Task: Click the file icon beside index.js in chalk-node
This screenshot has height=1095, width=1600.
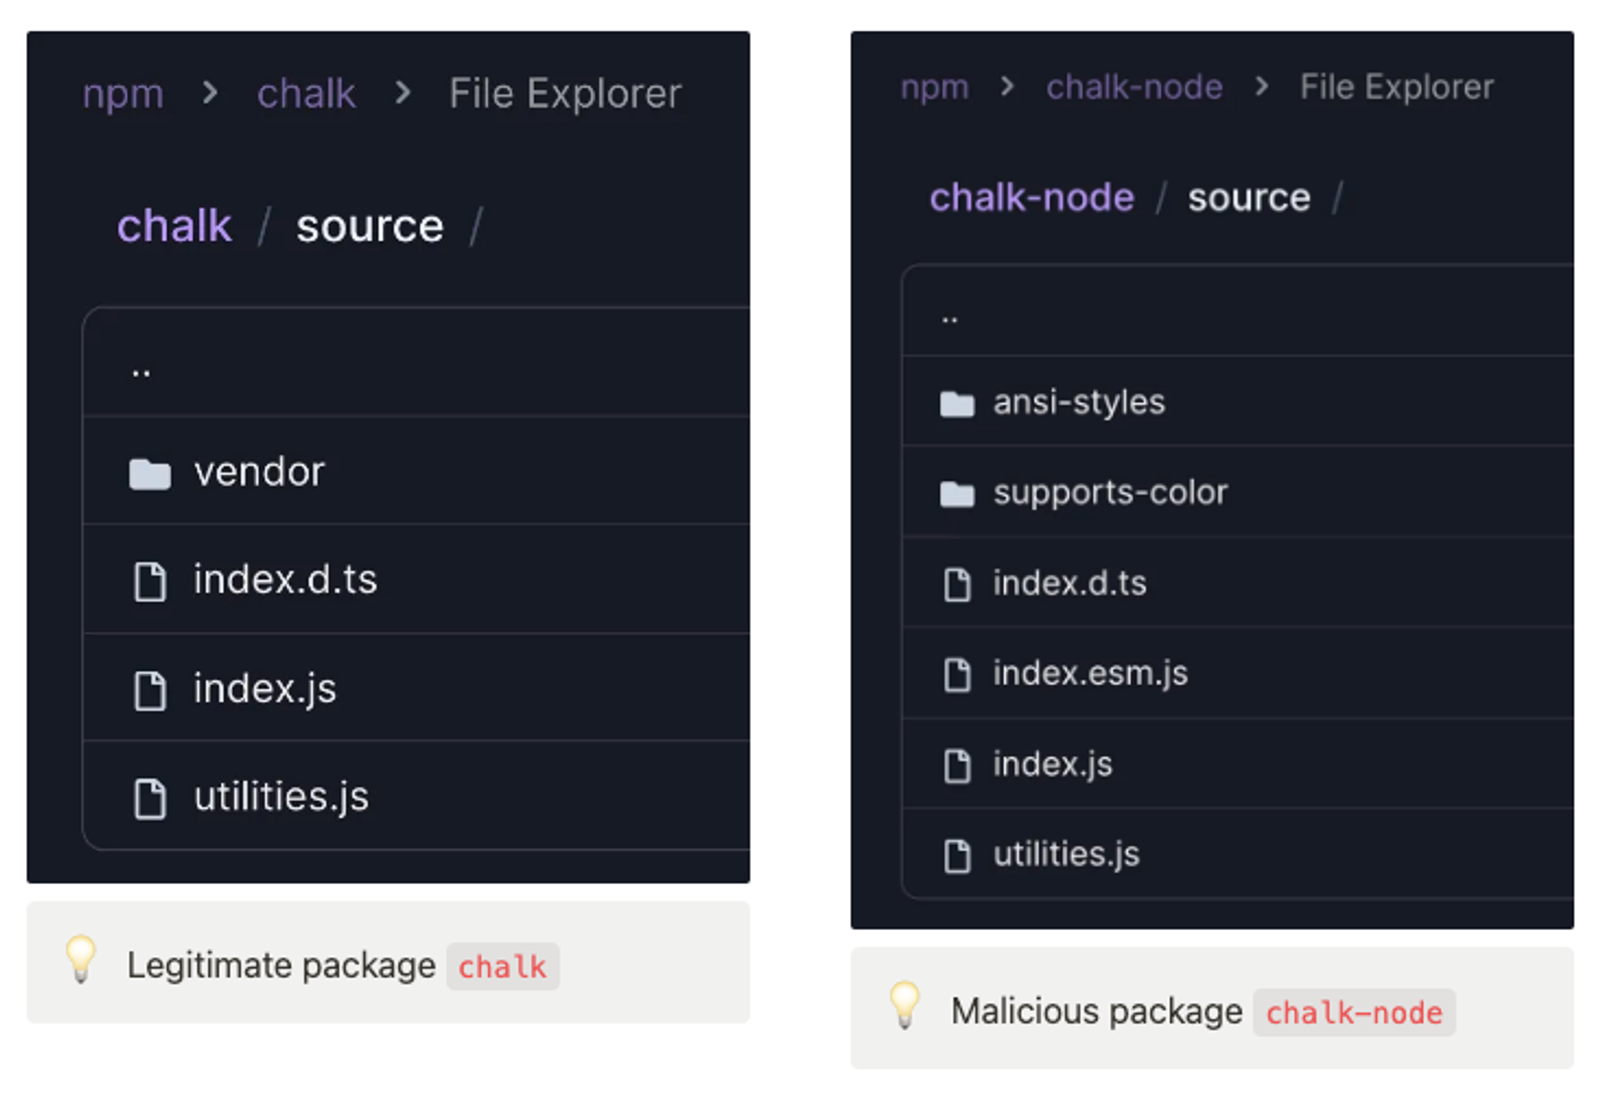Action: 957,766
